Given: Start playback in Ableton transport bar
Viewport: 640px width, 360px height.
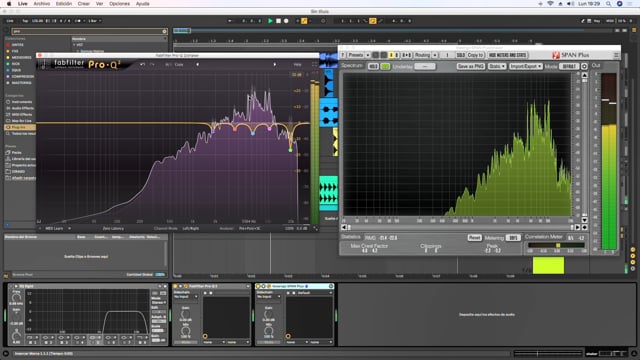Looking at the screenshot, I should pyautogui.click(x=270, y=21).
